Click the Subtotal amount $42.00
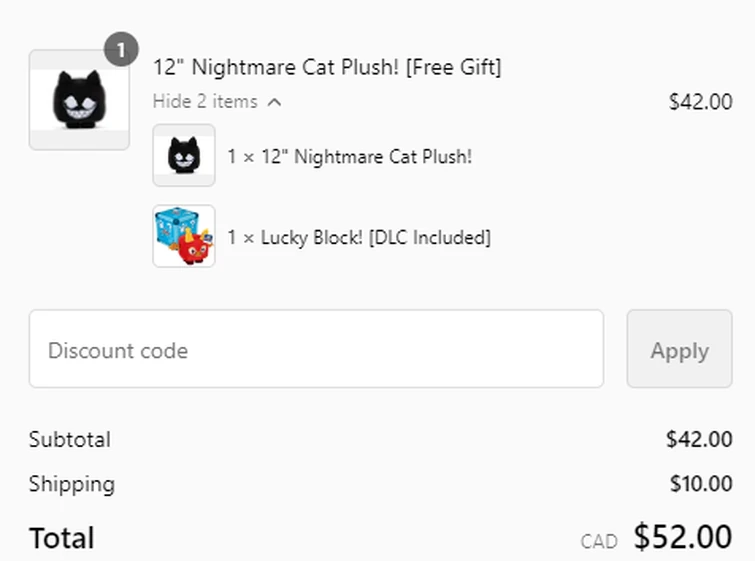 pyautogui.click(x=699, y=439)
